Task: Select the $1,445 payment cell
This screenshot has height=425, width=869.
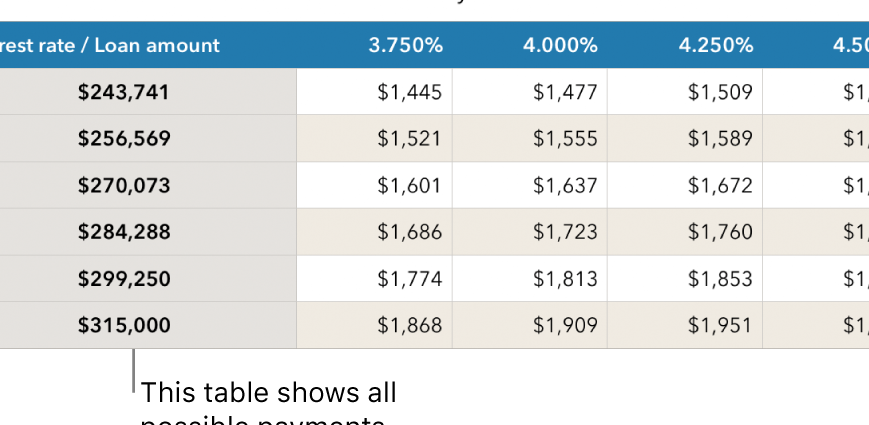Action: pyautogui.click(x=409, y=92)
